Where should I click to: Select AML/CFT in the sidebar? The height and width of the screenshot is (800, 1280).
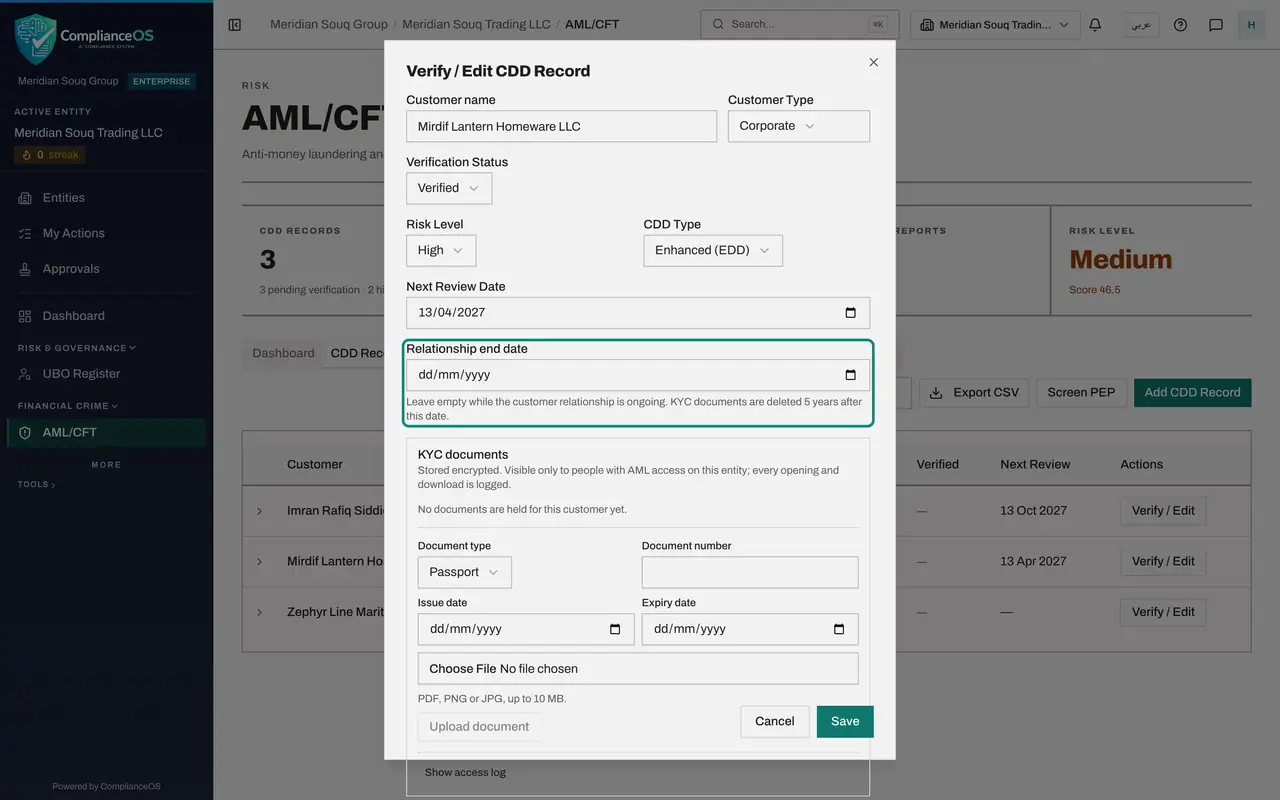click(x=106, y=433)
